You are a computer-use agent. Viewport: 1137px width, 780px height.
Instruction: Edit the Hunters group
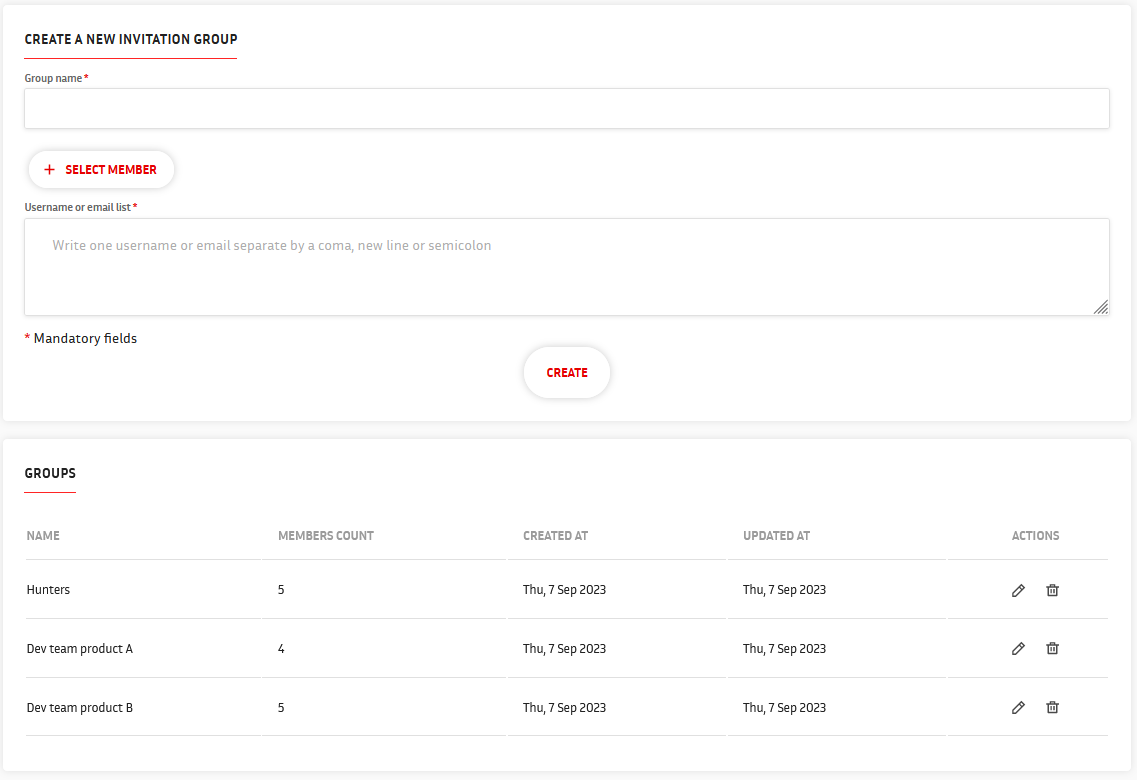pos(1018,590)
